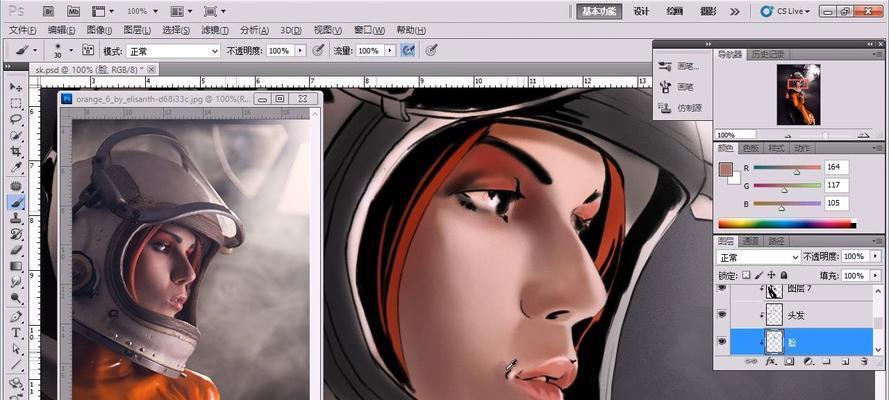Launch Bridge with the Br icon
Viewport: 889px width, 400px height.
(x=49, y=11)
